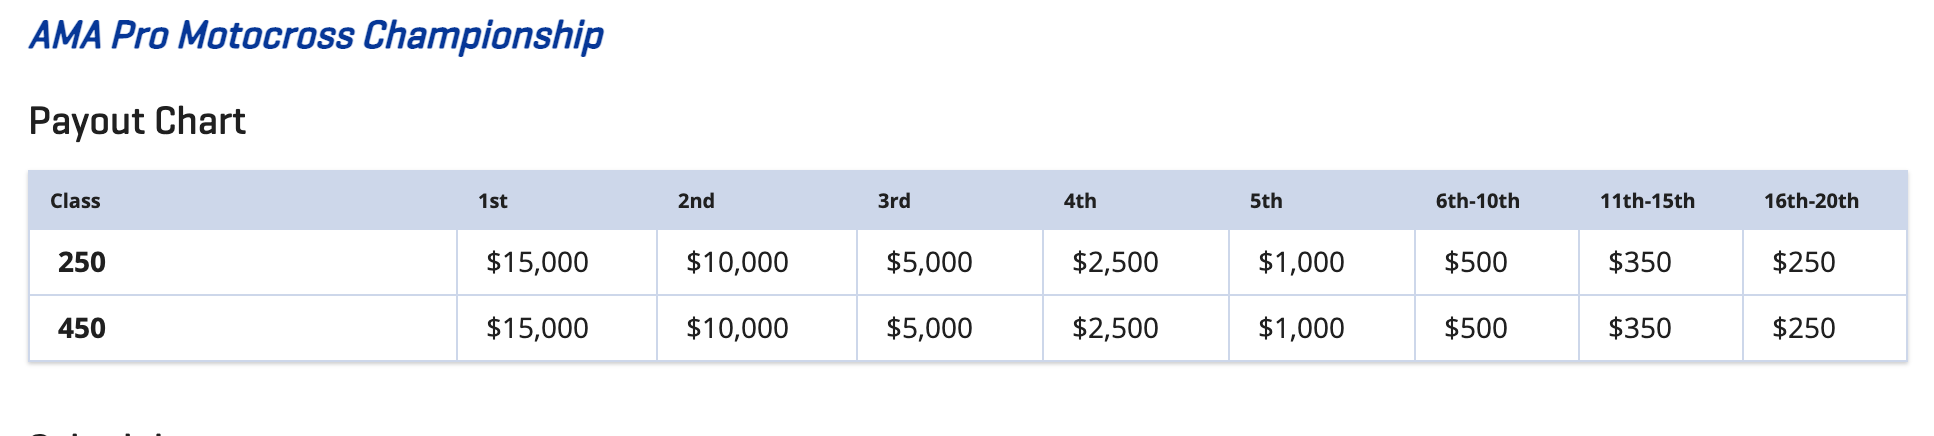Select the 250 class $350 payout cell
This screenshot has height=436, width=1934.
1661,262
